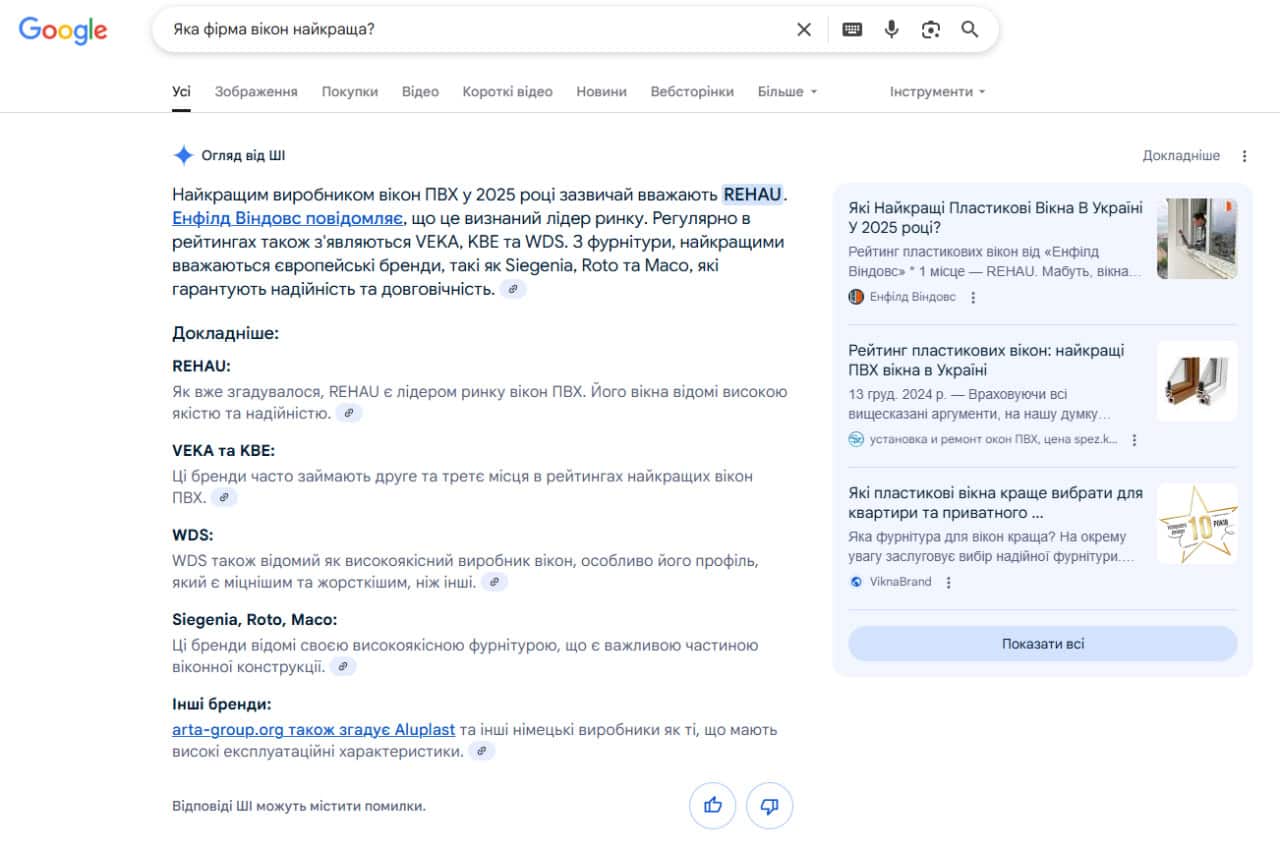Image resolution: width=1280 pixels, height=849 pixels.
Task: Click the AI overview sparkle icon
Action: click(x=183, y=155)
